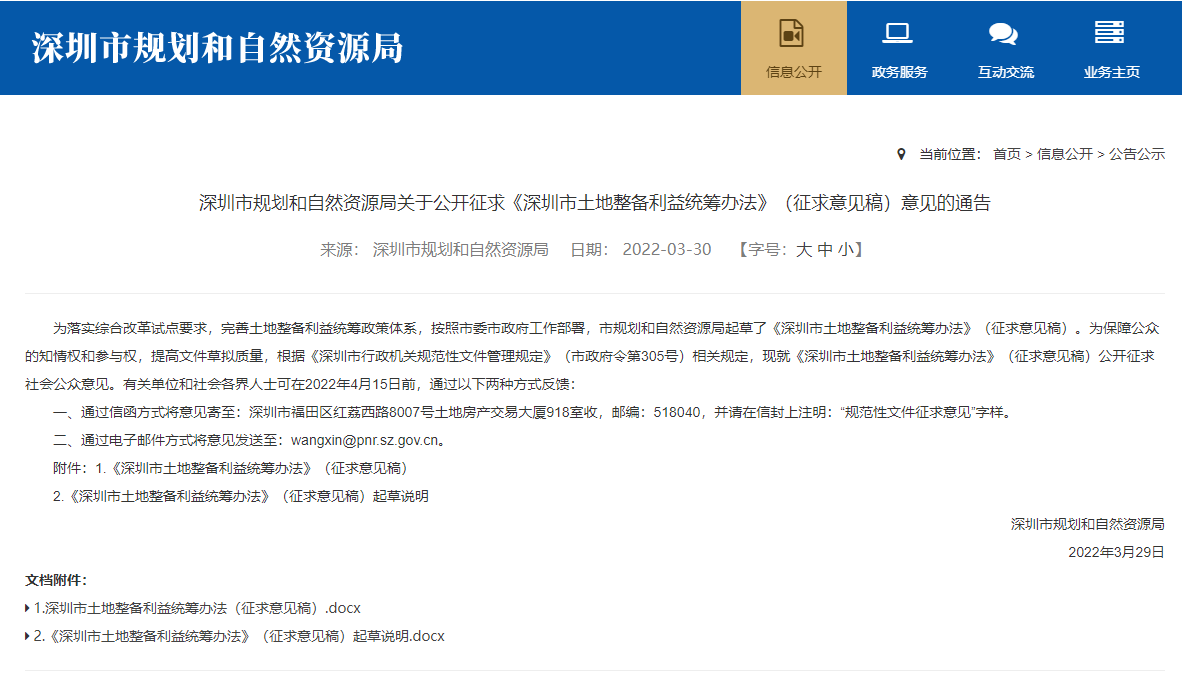Click the arrow bullet before first attachment

pyautogui.click(x=28, y=608)
